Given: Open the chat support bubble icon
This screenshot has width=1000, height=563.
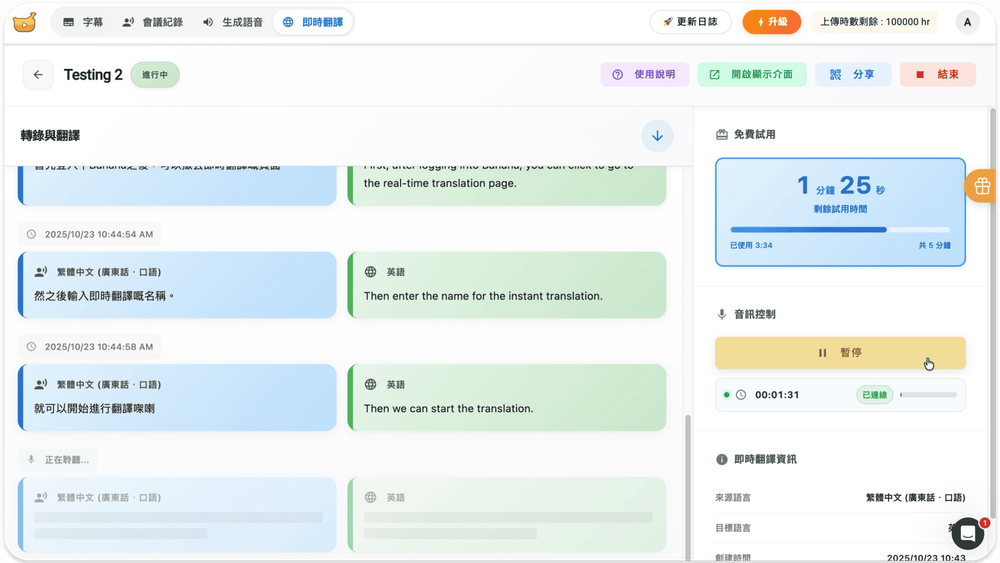Looking at the screenshot, I should (x=967, y=534).
